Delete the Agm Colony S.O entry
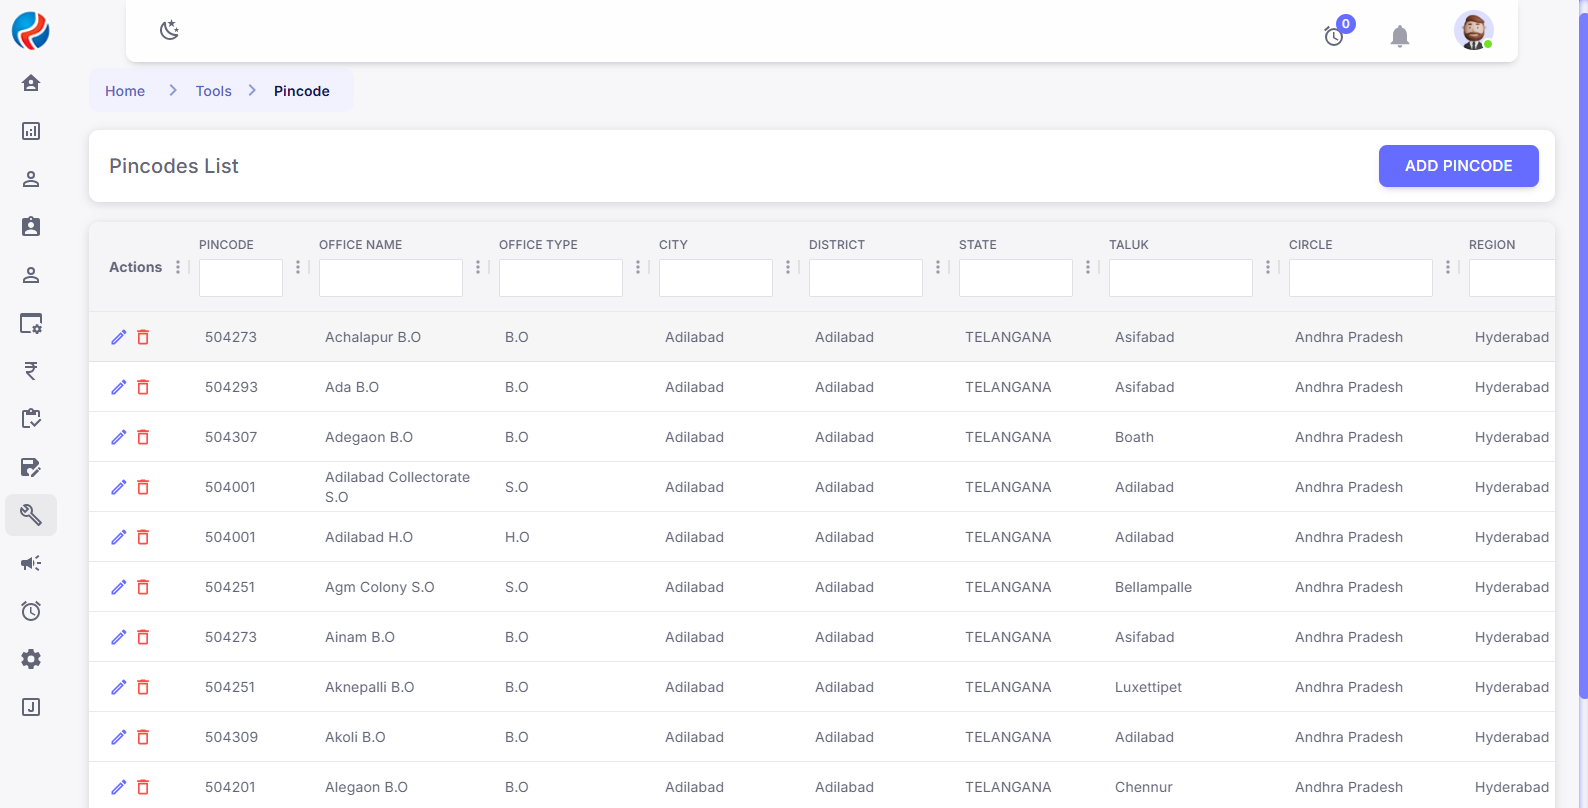This screenshot has height=808, width=1588. (x=143, y=587)
